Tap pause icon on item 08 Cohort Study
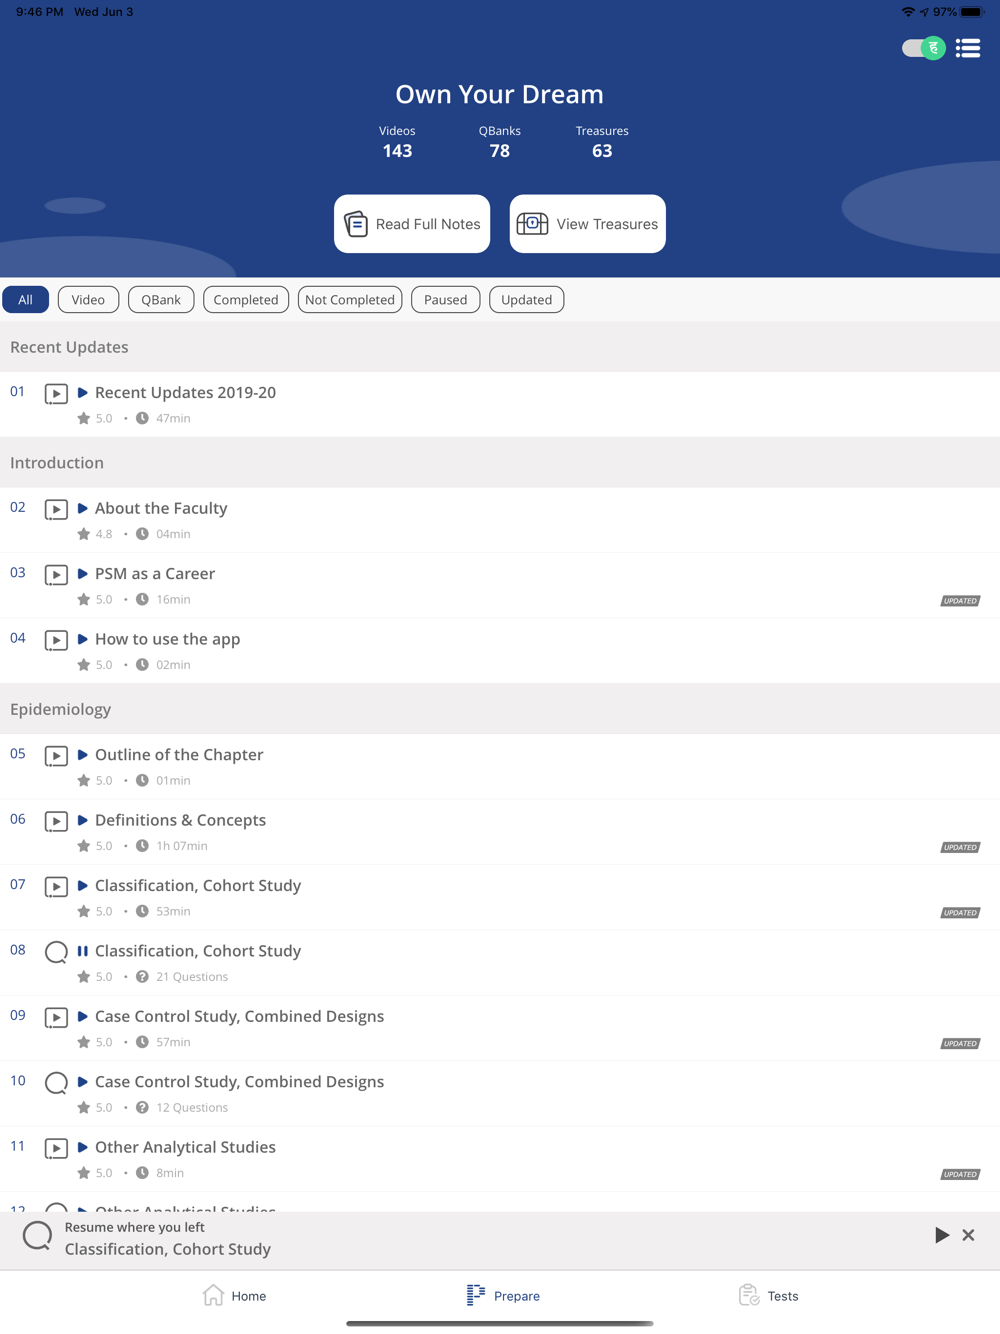The image size is (1000, 1334). [x=83, y=951]
